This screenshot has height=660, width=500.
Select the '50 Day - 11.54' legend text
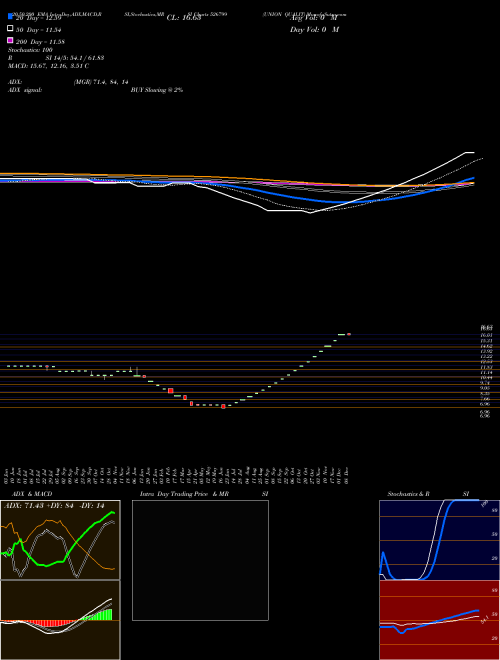pos(39,30)
